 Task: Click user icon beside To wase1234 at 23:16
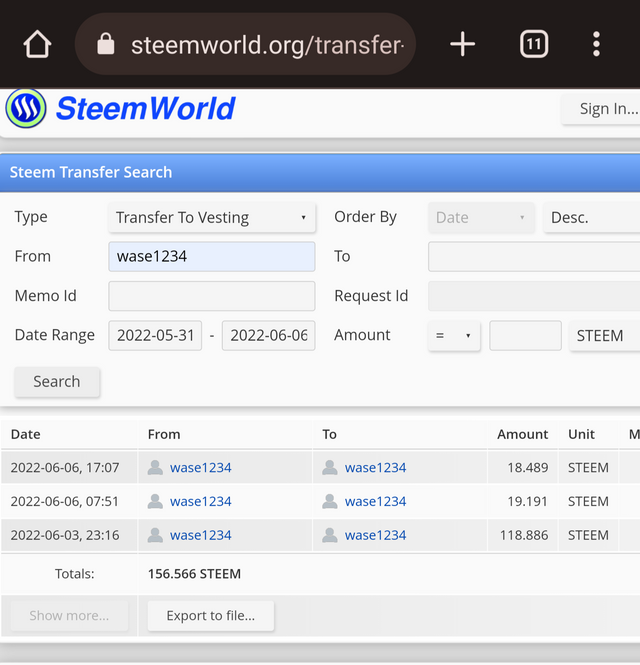pyautogui.click(x=330, y=535)
